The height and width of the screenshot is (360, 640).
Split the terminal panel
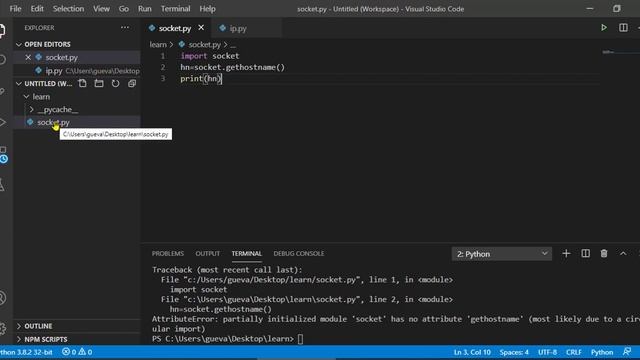(x=585, y=253)
